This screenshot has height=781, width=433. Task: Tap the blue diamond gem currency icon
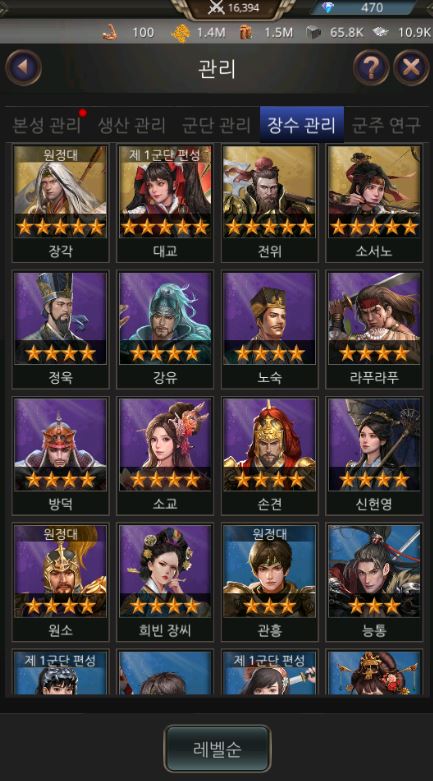pos(328,7)
